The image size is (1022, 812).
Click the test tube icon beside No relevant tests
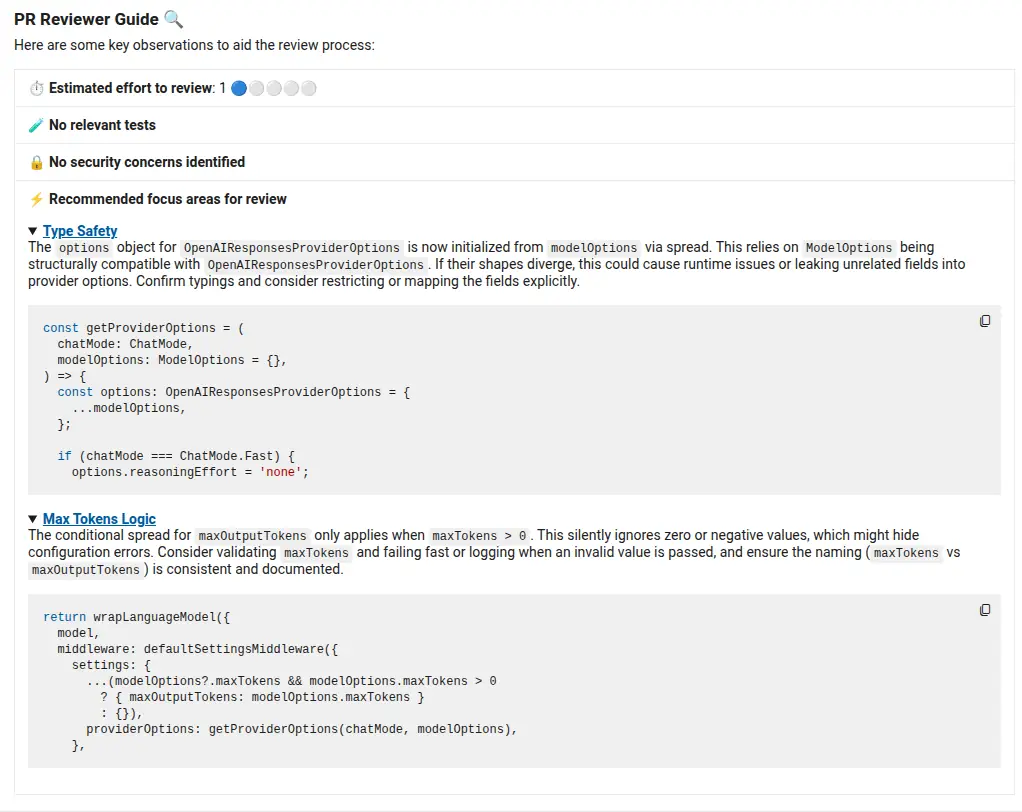[x=36, y=125]
